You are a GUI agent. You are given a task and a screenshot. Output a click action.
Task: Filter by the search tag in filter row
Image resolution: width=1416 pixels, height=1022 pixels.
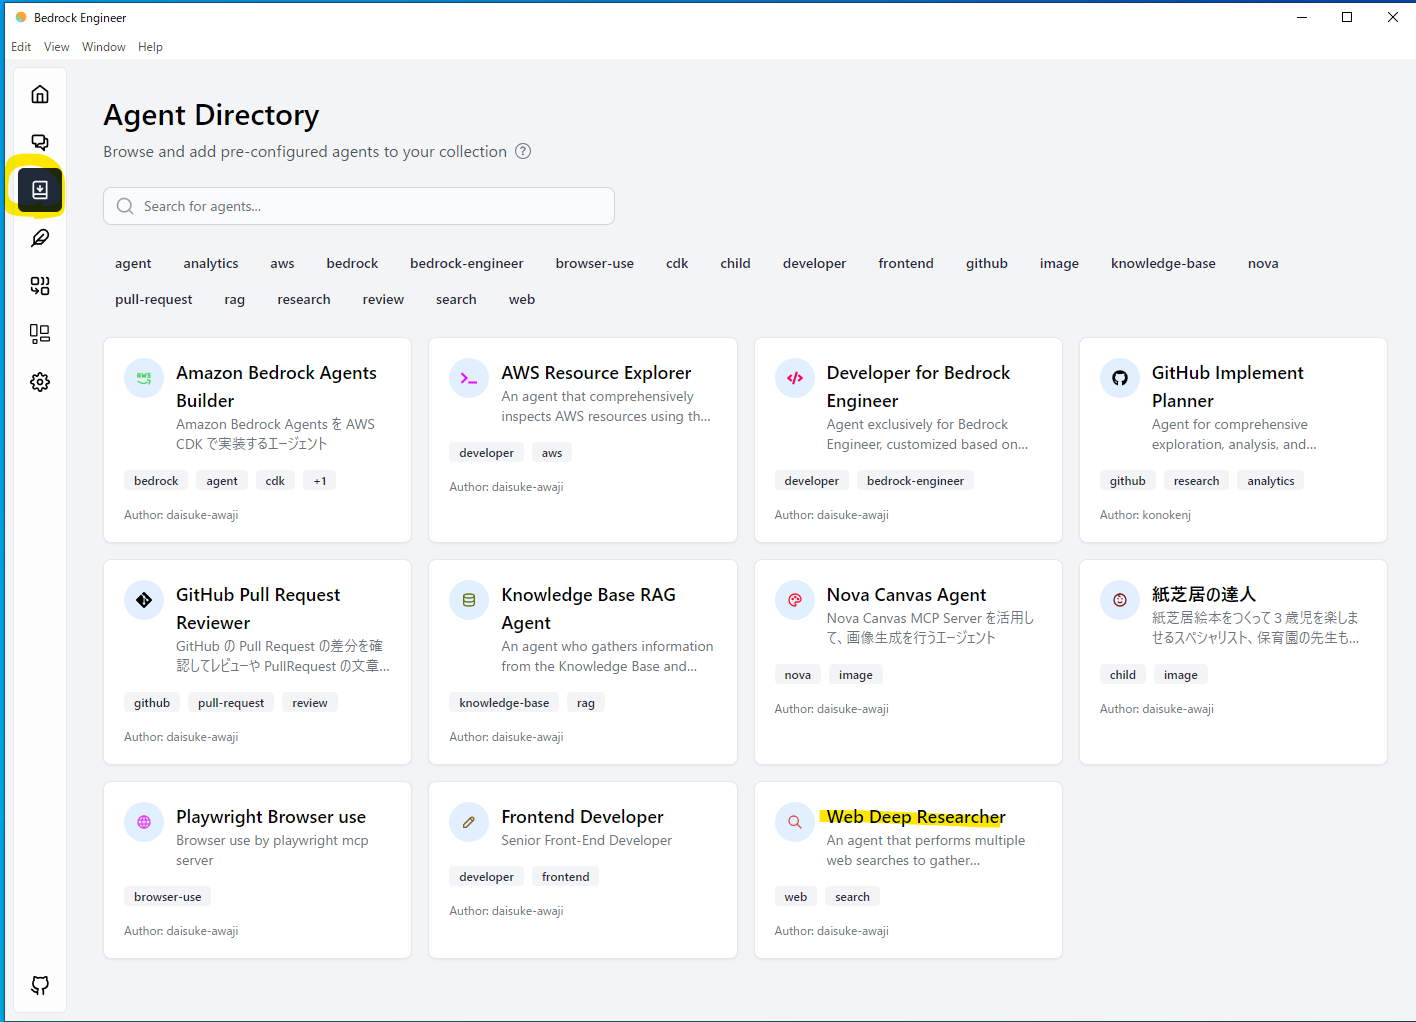click(456, 300)
